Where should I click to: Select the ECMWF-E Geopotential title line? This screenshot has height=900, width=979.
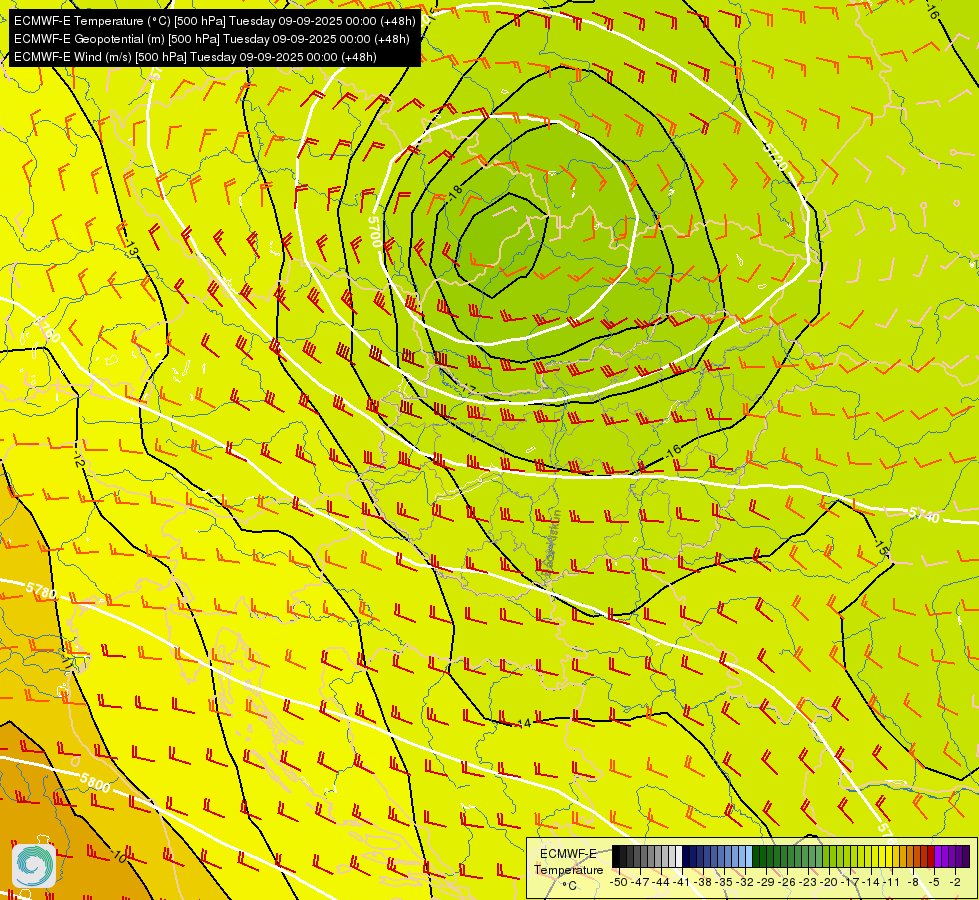212,39
